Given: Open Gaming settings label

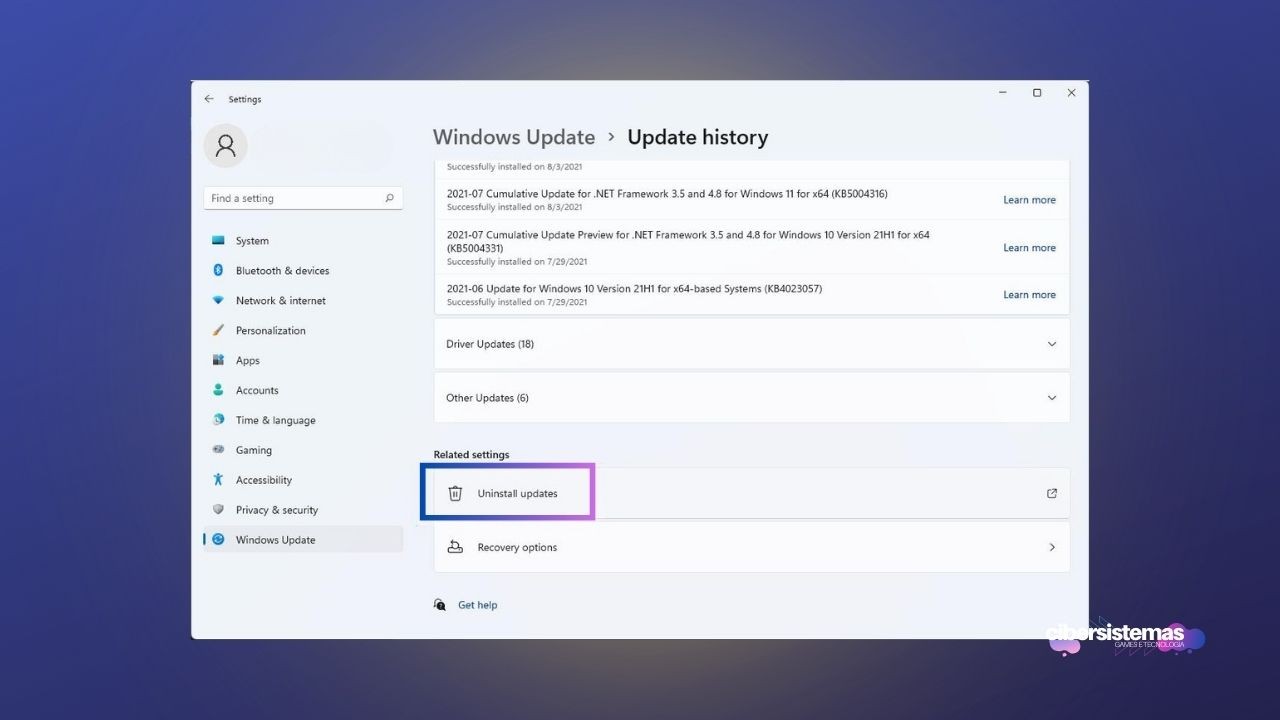Looking at the screenshot, I should [254, 451].
